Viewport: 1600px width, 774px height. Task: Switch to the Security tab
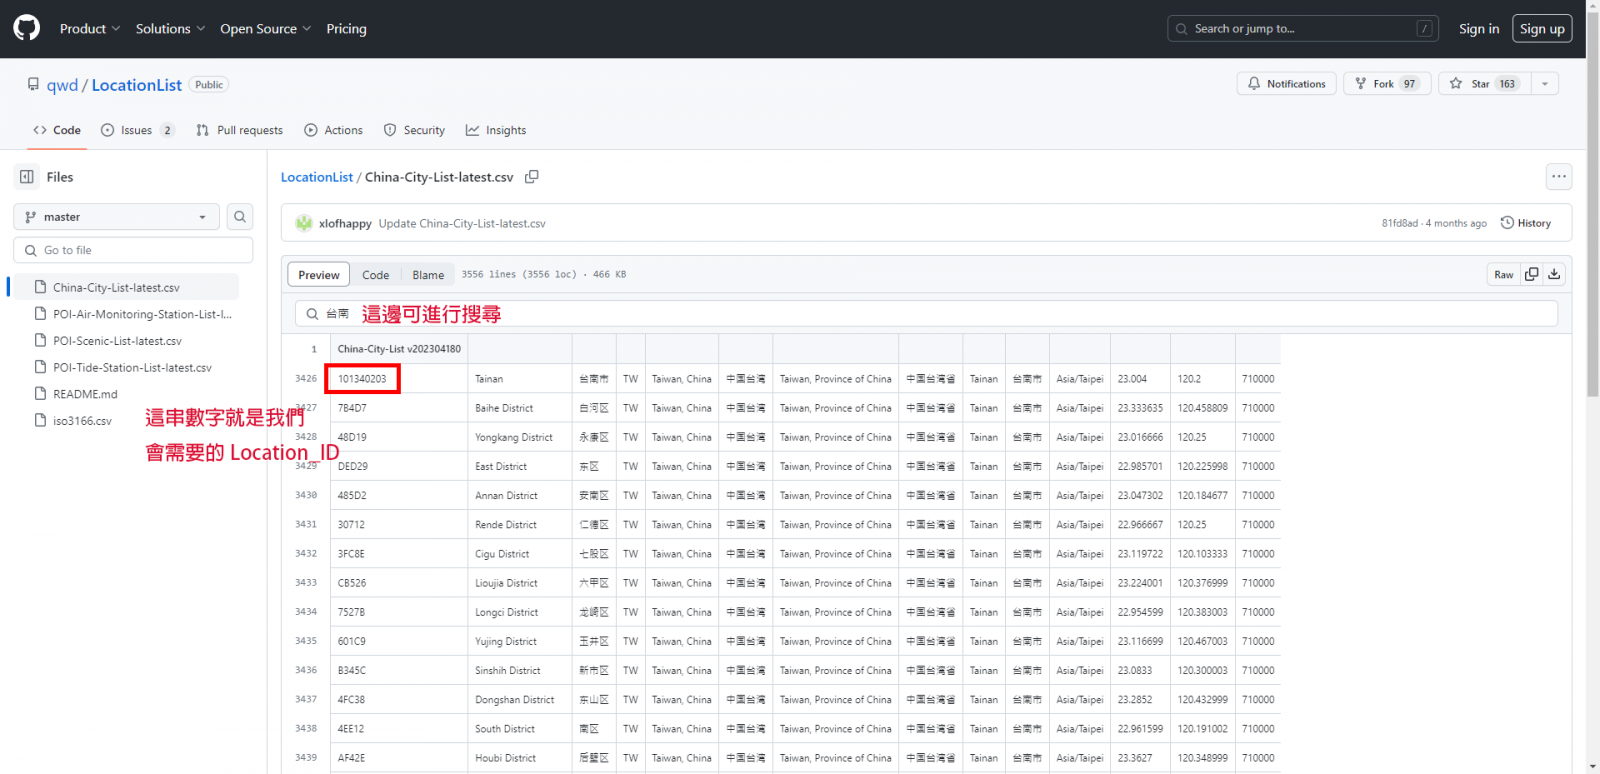[415, 130]
